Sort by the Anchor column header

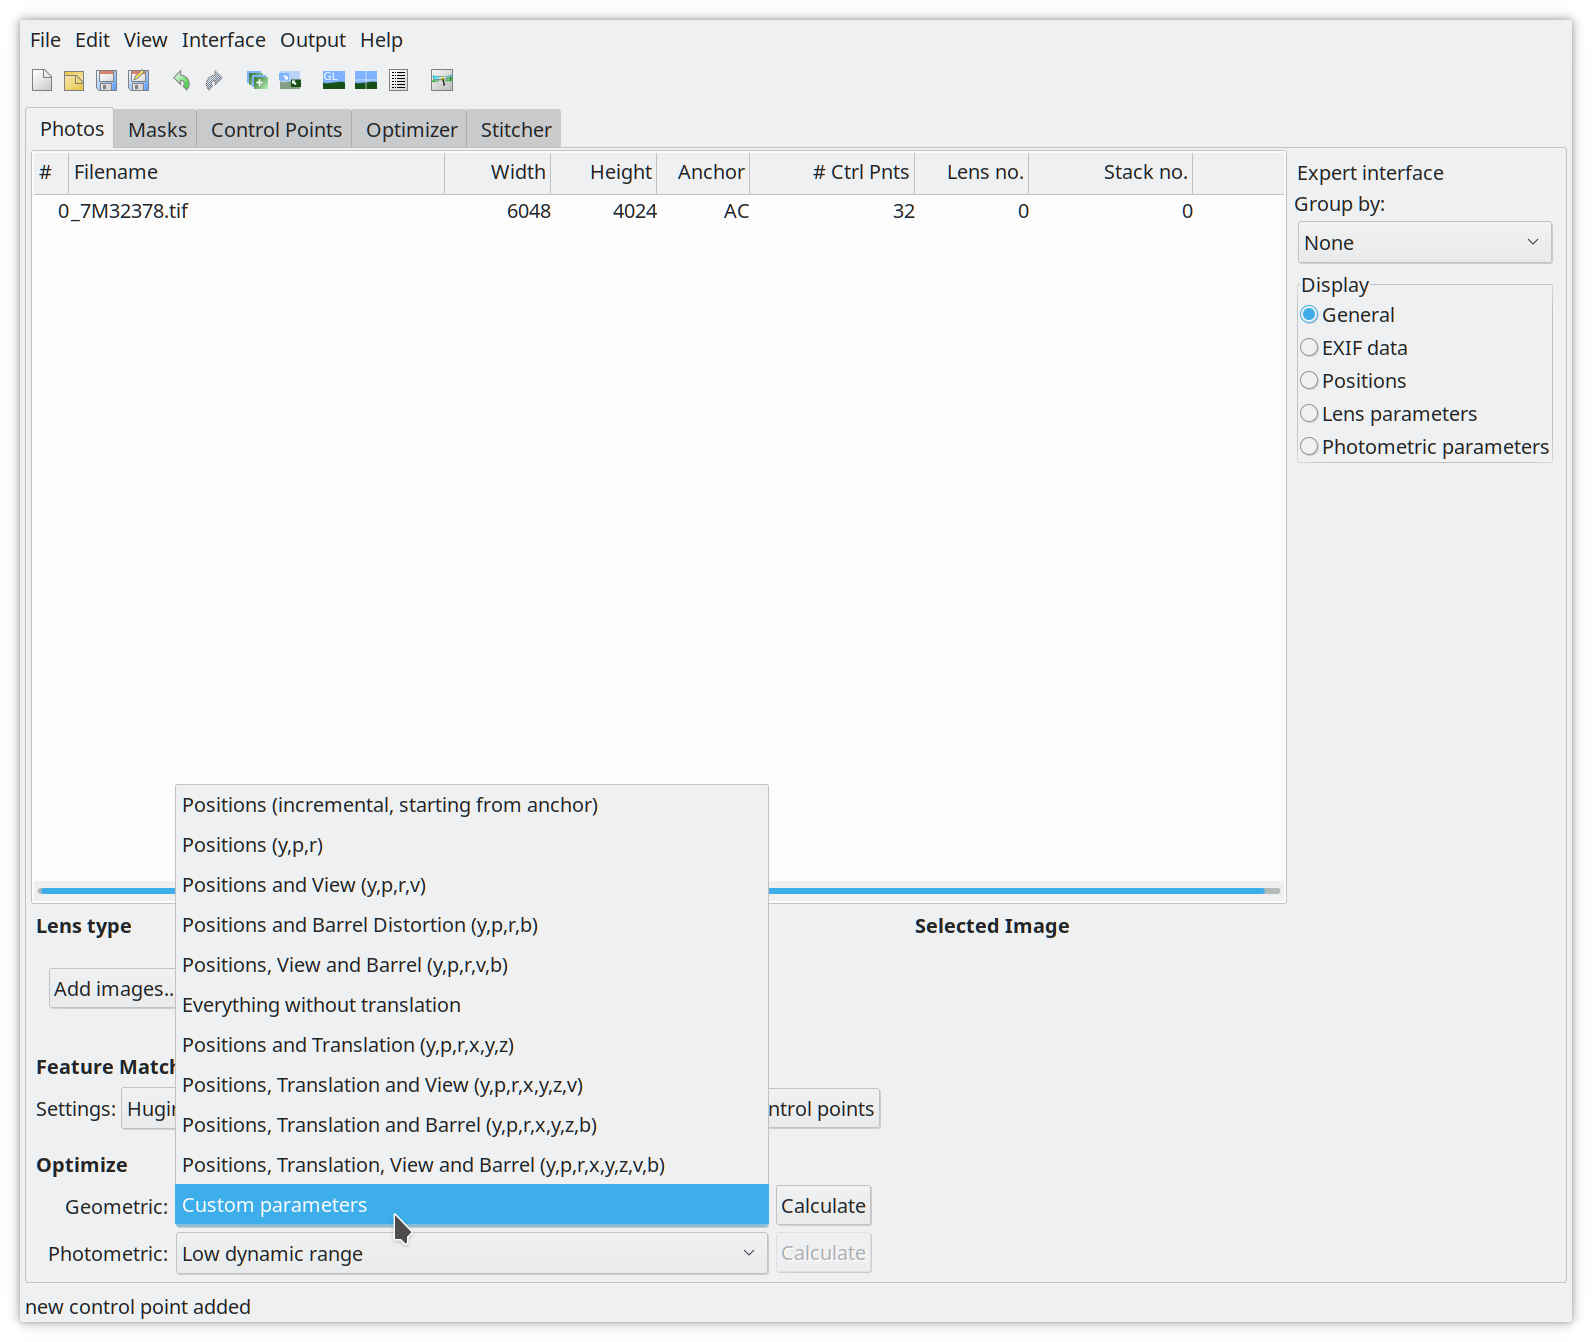tap(703, 172)
